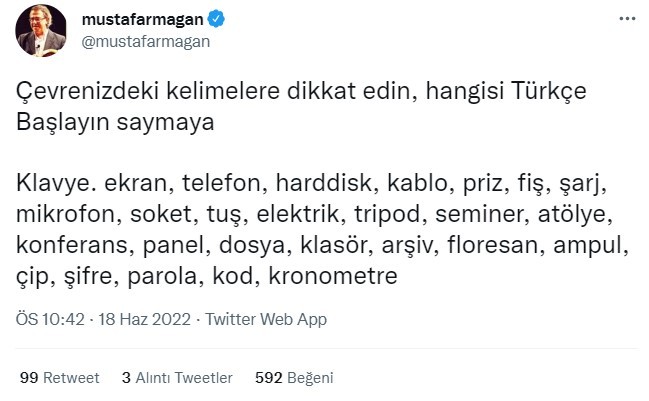Click the word kronometre in the tweet
This screenshot has height=401, width=649.
click(329, 275)
